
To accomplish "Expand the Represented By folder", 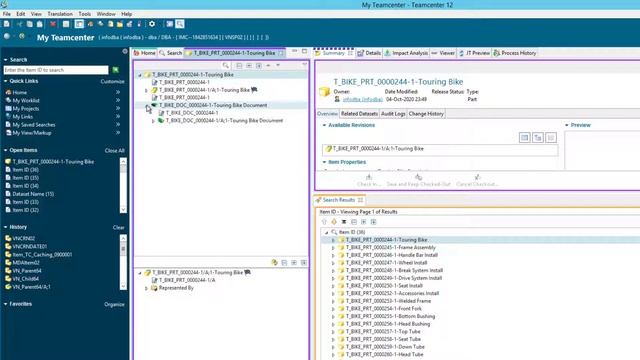I will click(147, 288).
